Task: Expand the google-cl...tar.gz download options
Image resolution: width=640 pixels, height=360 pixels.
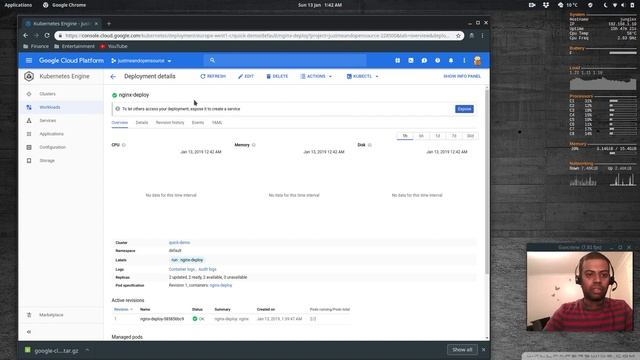Action: pyautogui.click(x=87, y=350)
